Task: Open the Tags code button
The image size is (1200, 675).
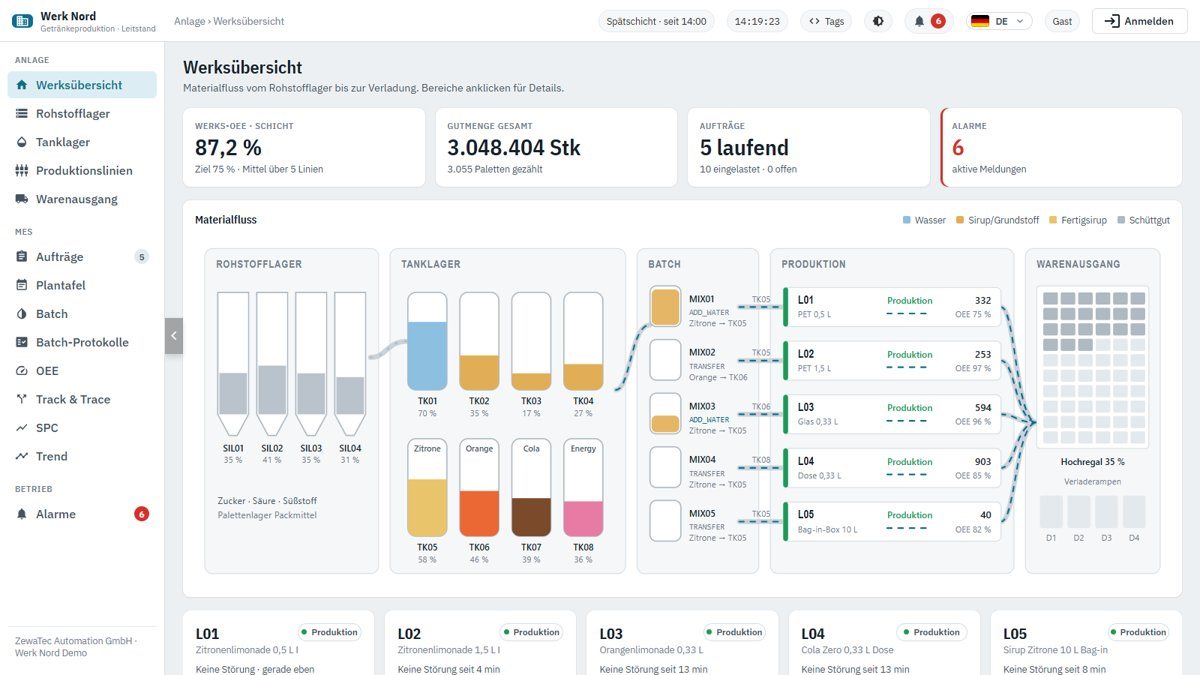Action: tap(826, 21)
